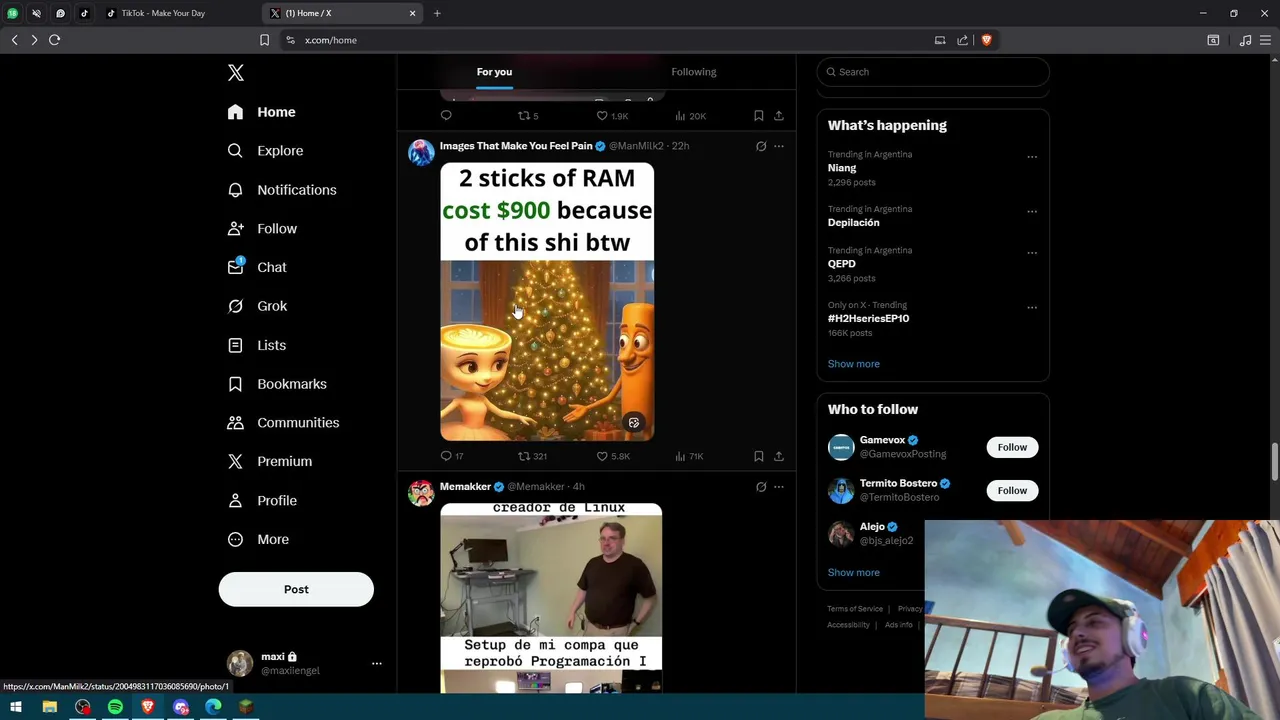
Task: Open the RAM meme image
Action: (x=547, y=301)
